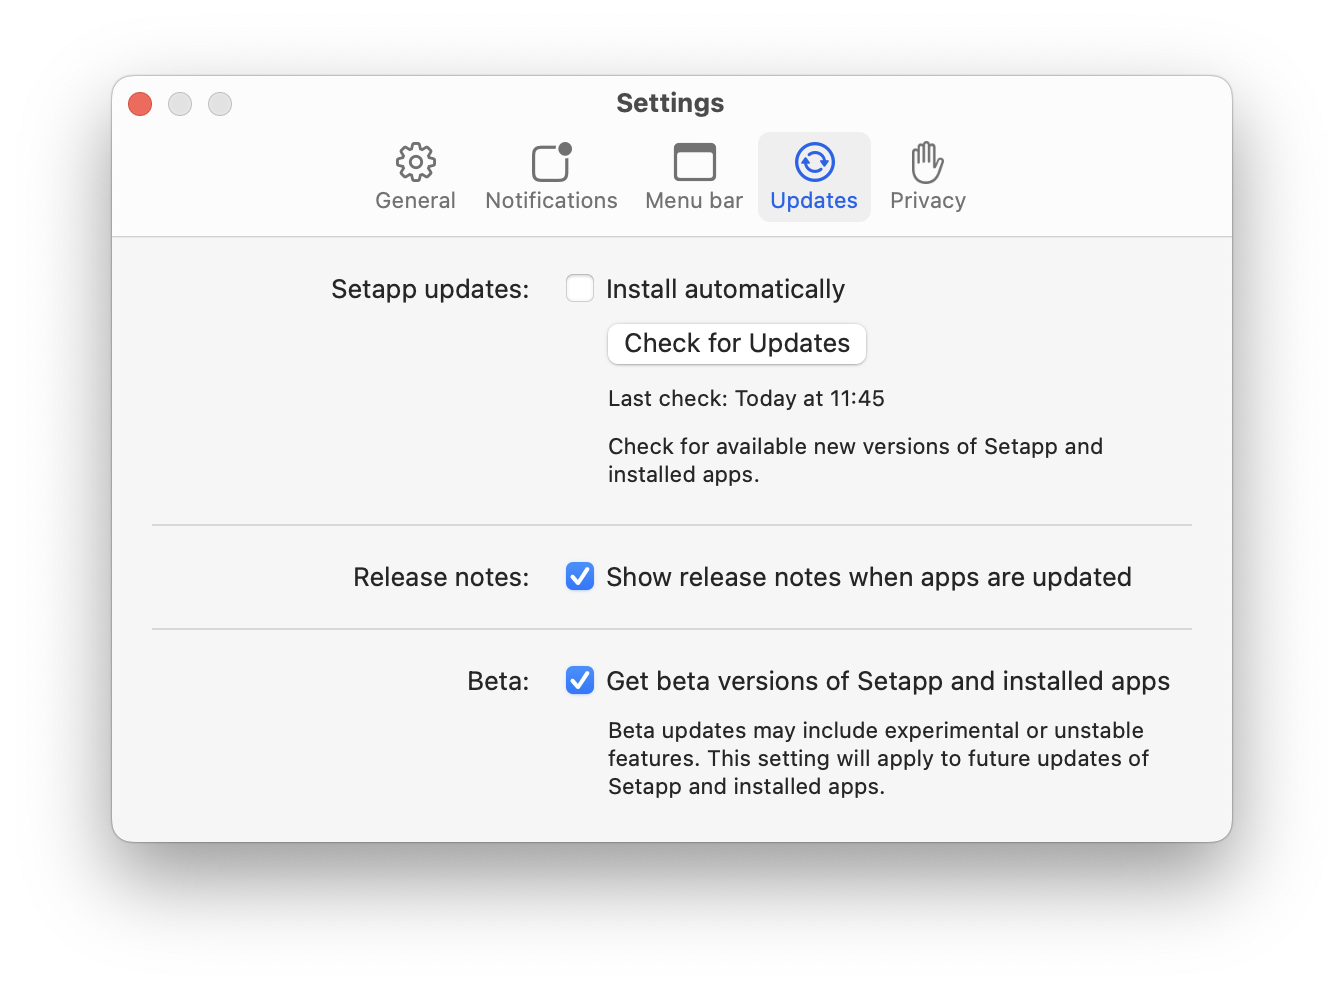Disable the Get beta versions checkbox
Screen dimensions: 1344x990
coord(580,681)
